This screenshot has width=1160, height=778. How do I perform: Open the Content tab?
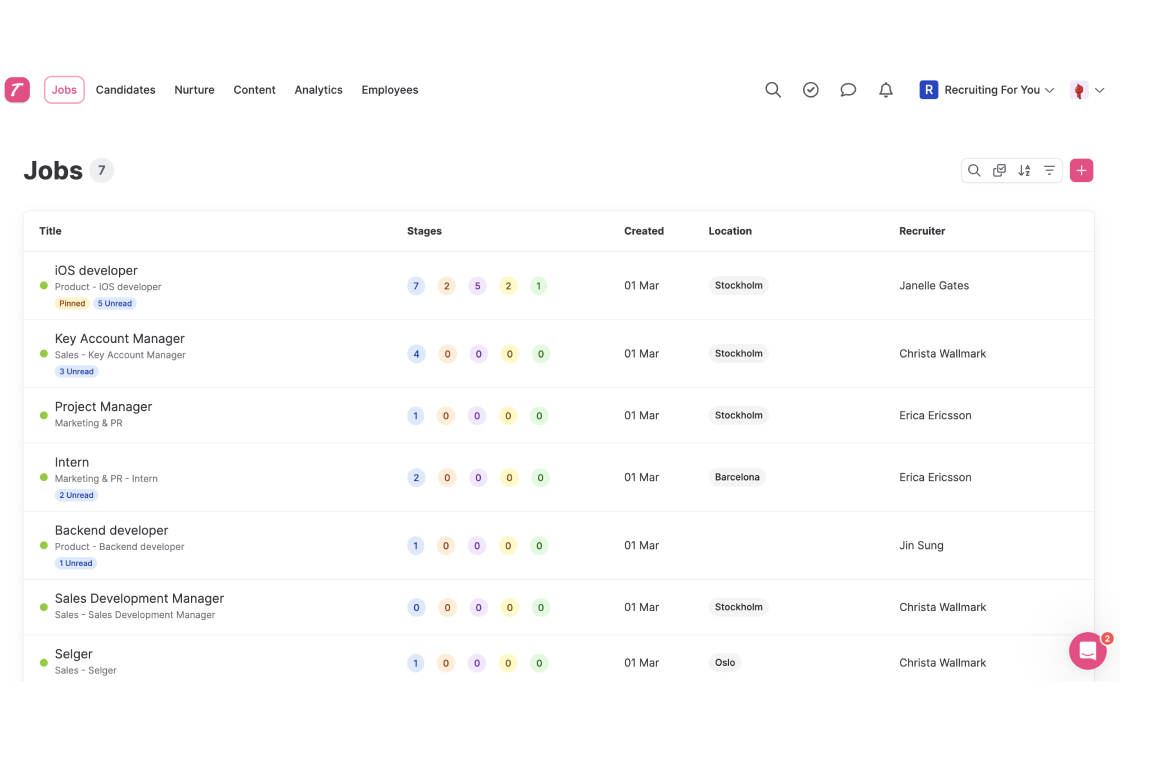coord(254,89)
